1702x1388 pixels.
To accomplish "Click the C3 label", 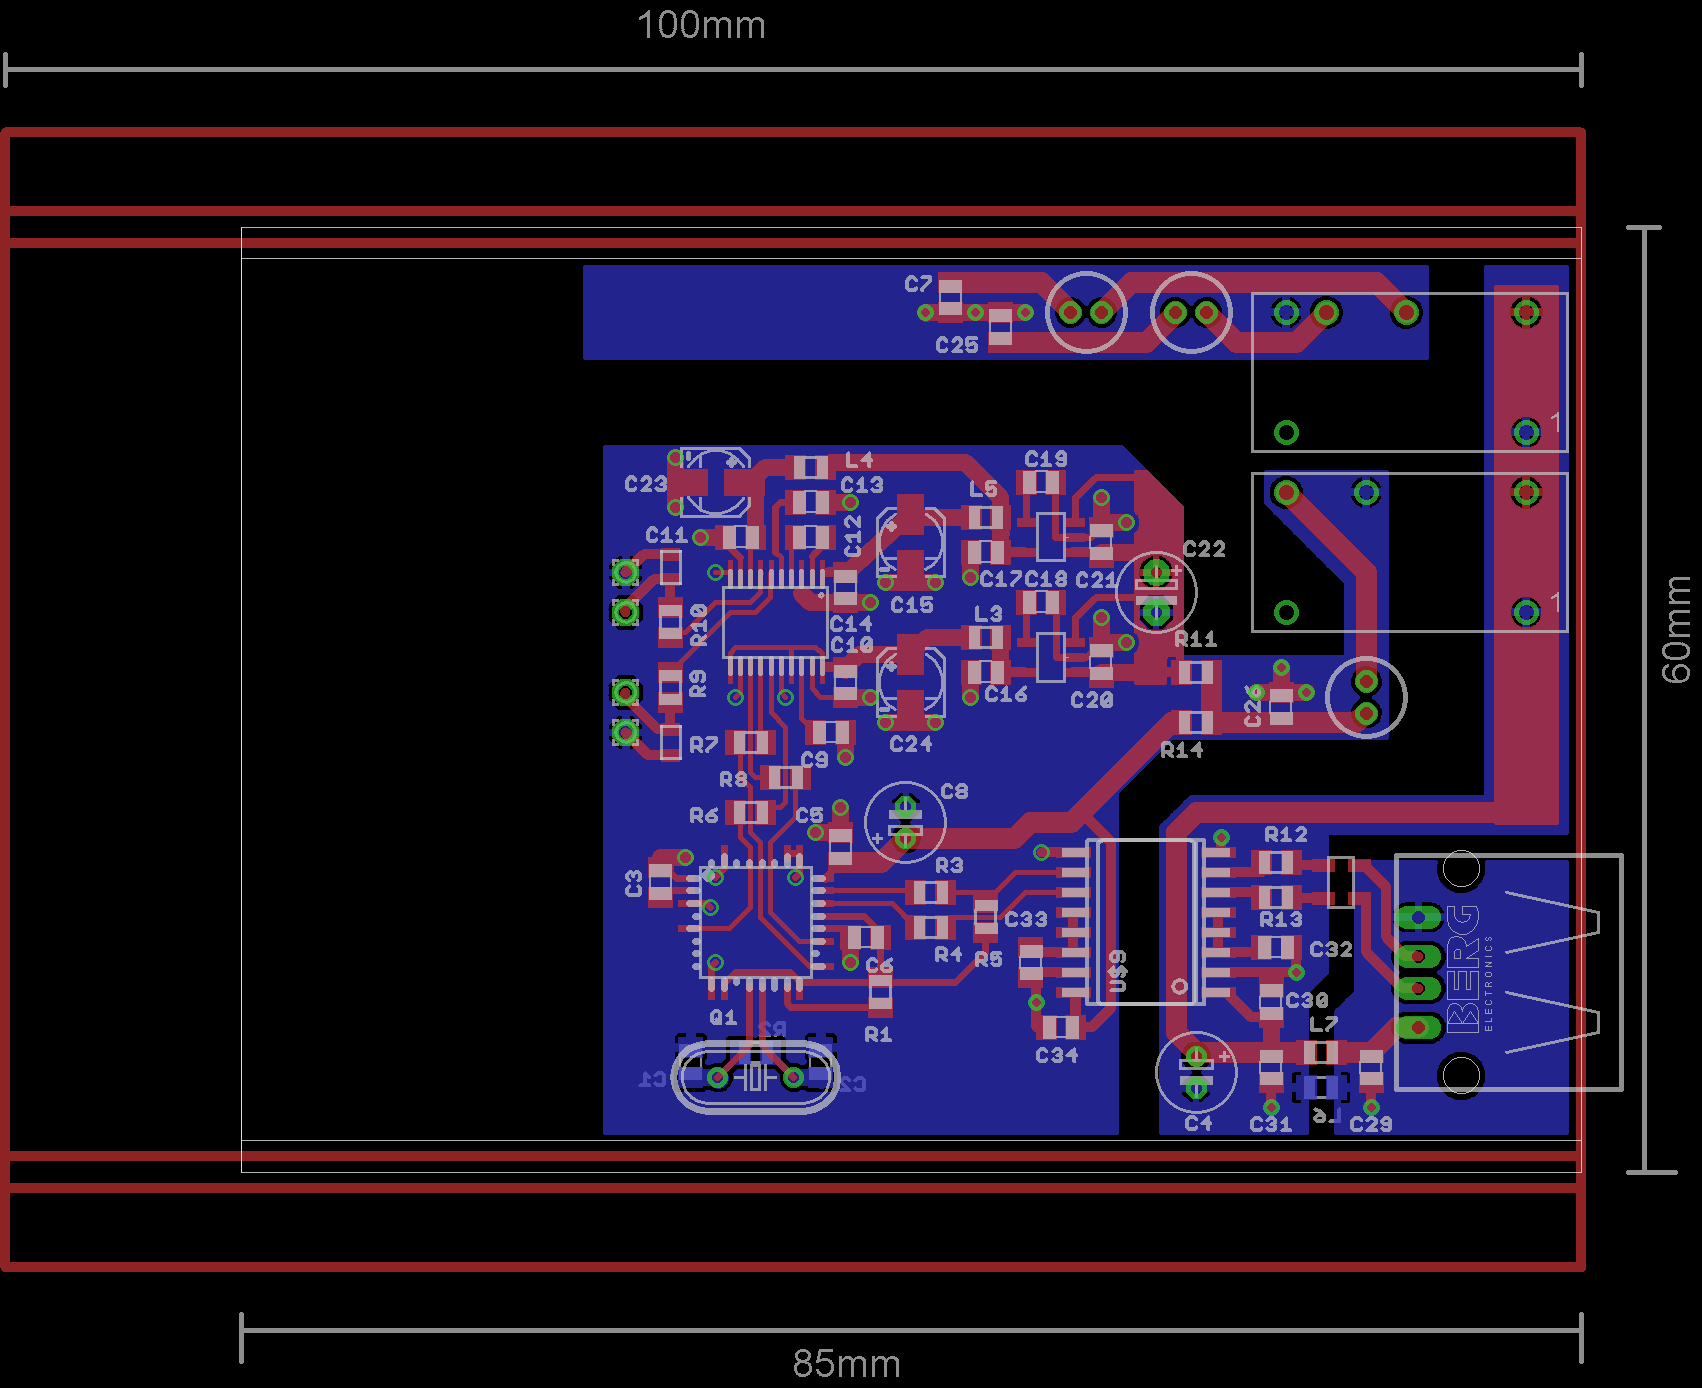I will tap(634, 883).
